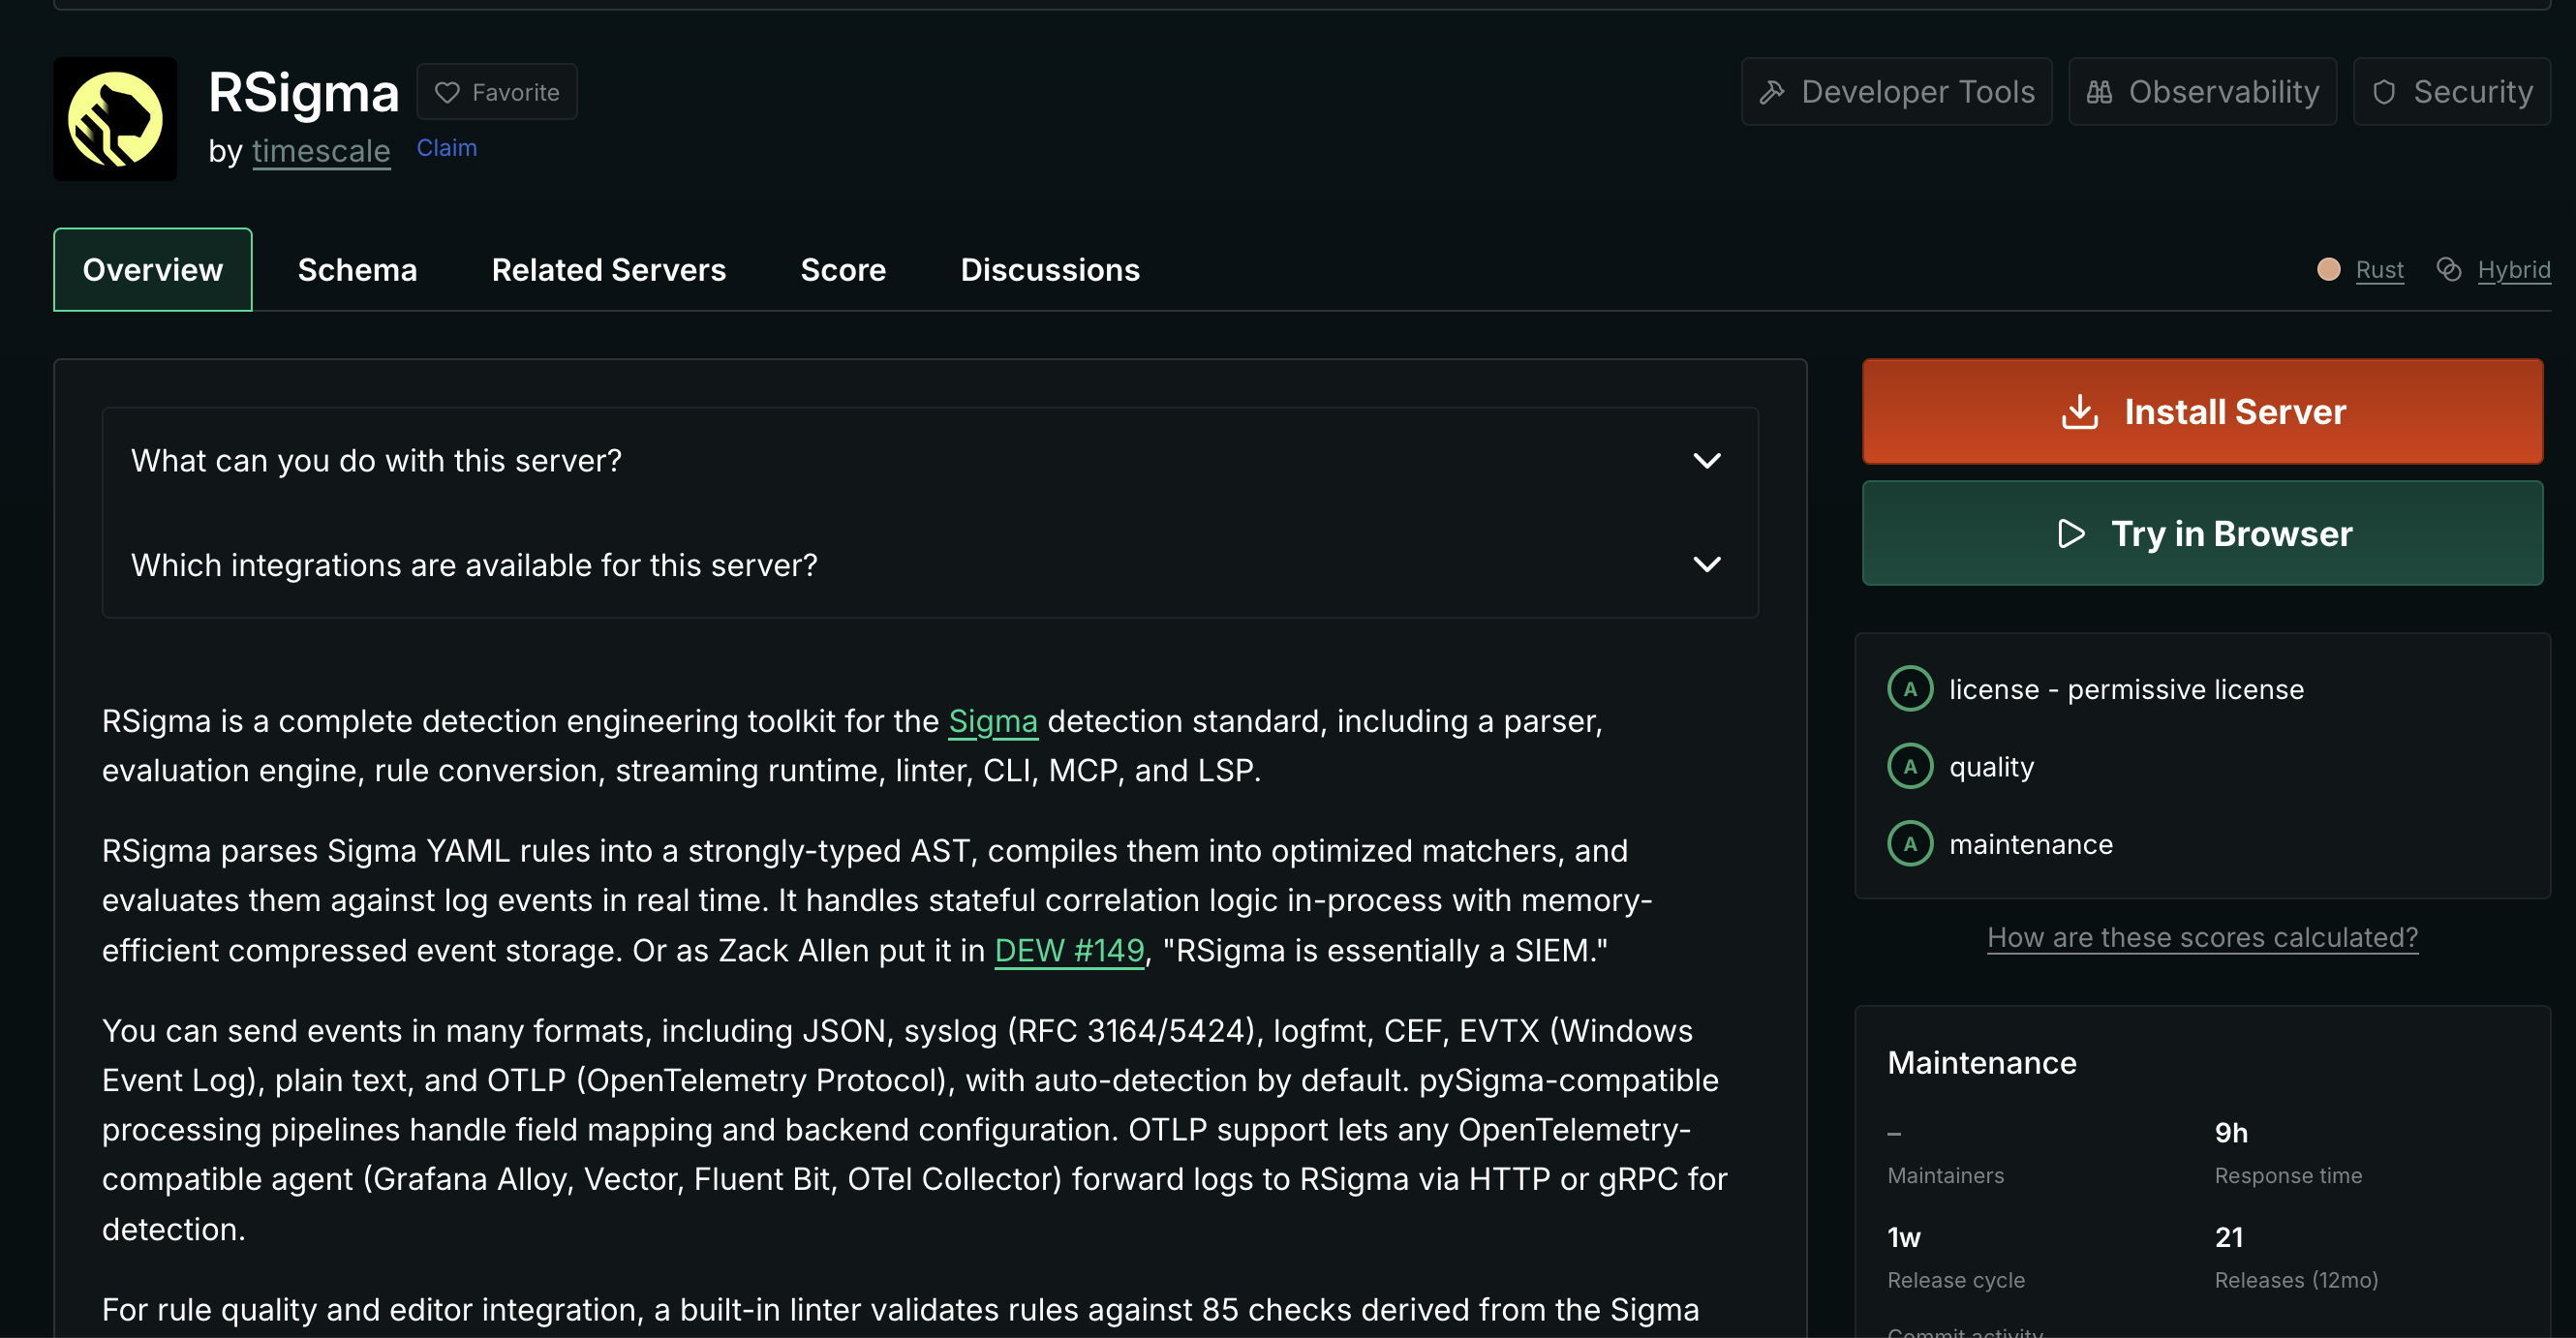Click the Claim link
The width and height of the screenshot is (2576, 1338).
[447, 148]
